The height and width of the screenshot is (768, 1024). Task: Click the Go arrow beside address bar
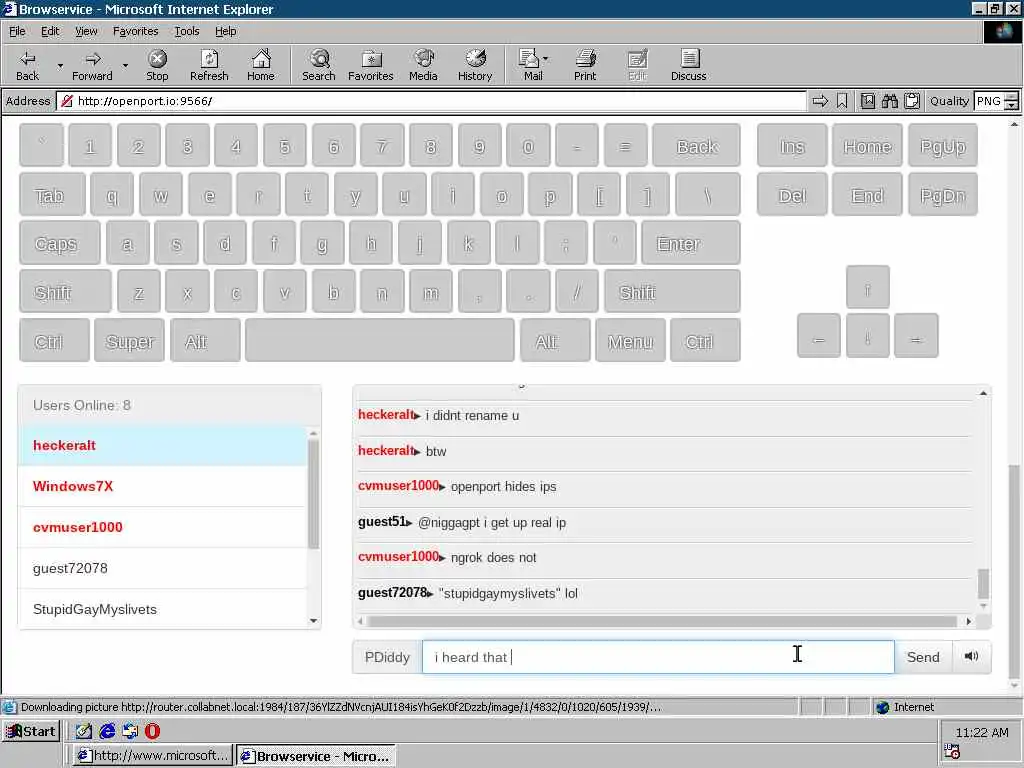(820, 101)
